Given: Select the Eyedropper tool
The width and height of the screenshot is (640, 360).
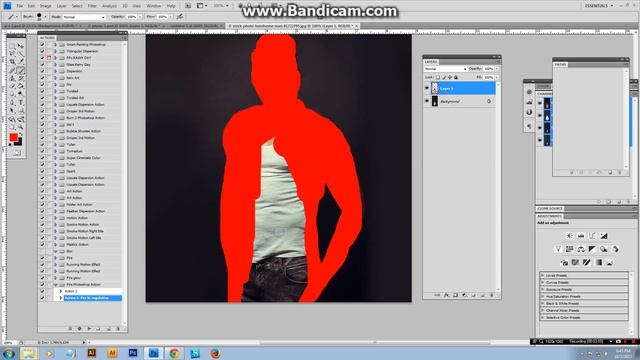Looking at the screenshot, I should [20, 62].
